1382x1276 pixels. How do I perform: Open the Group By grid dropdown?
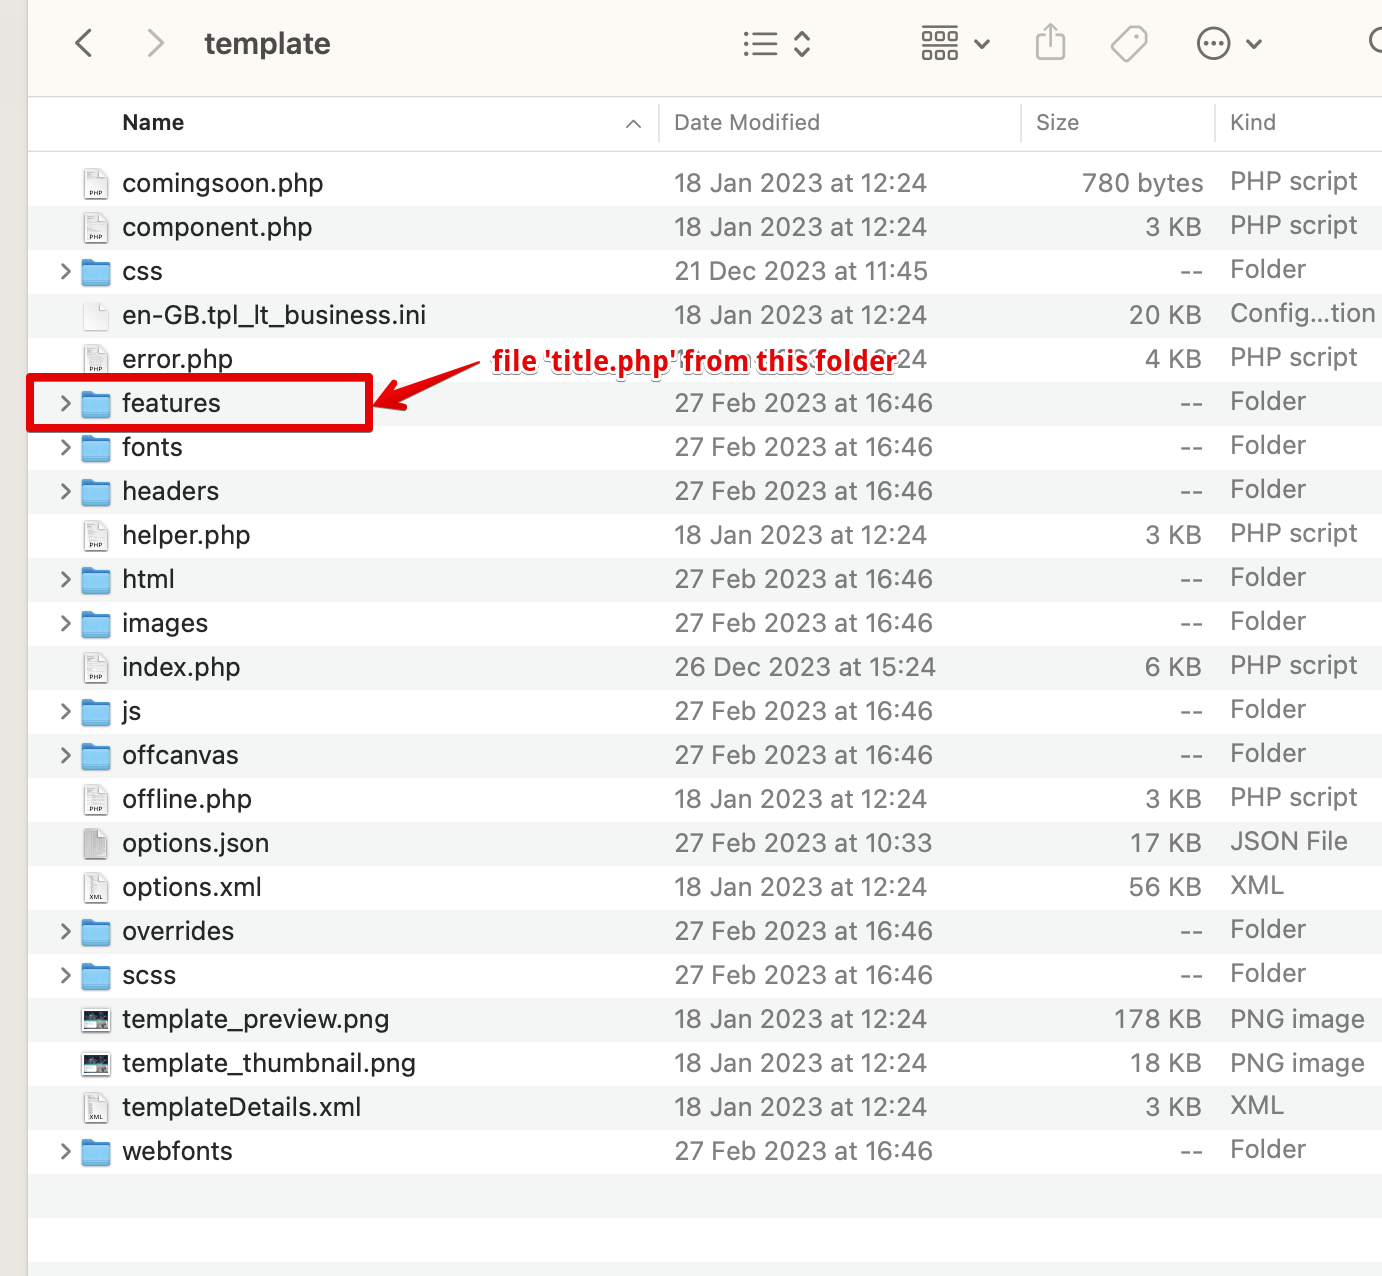coord(954,43)
